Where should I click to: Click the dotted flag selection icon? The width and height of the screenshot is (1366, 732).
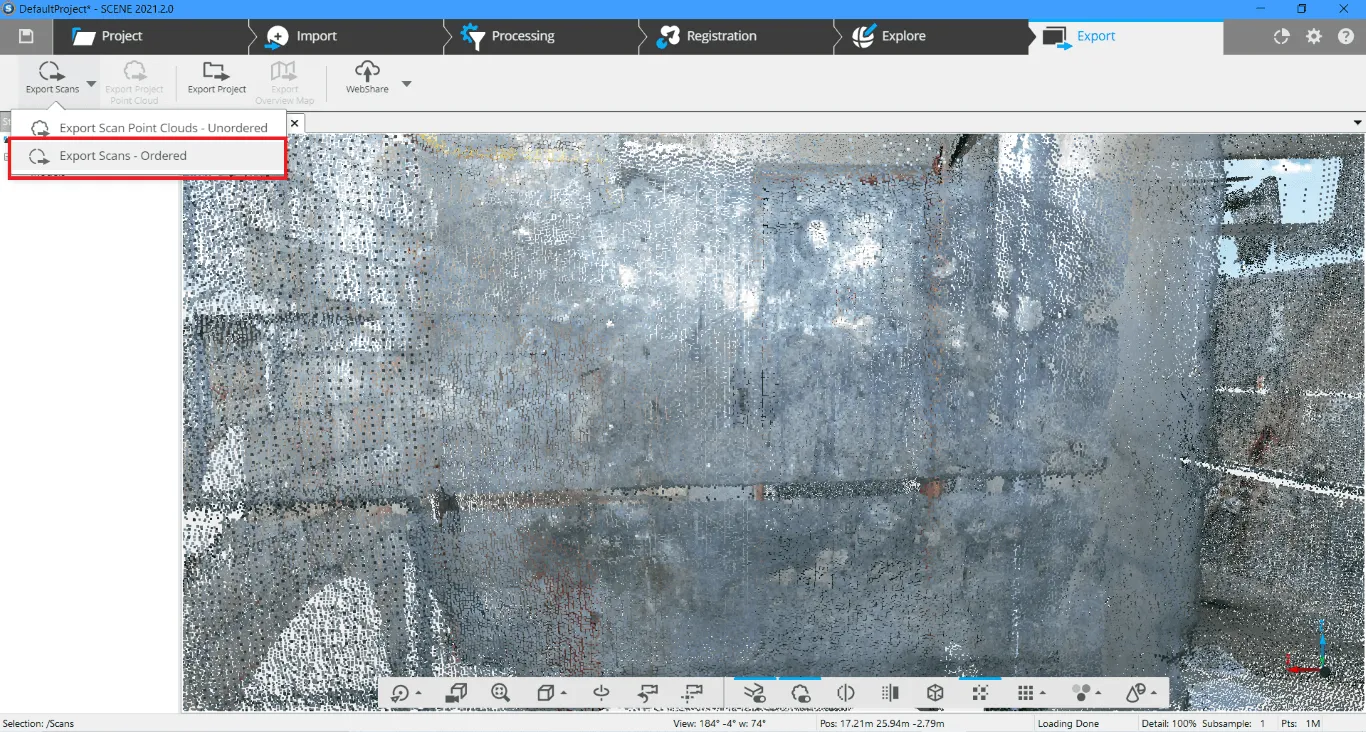(x=692, y=693)
